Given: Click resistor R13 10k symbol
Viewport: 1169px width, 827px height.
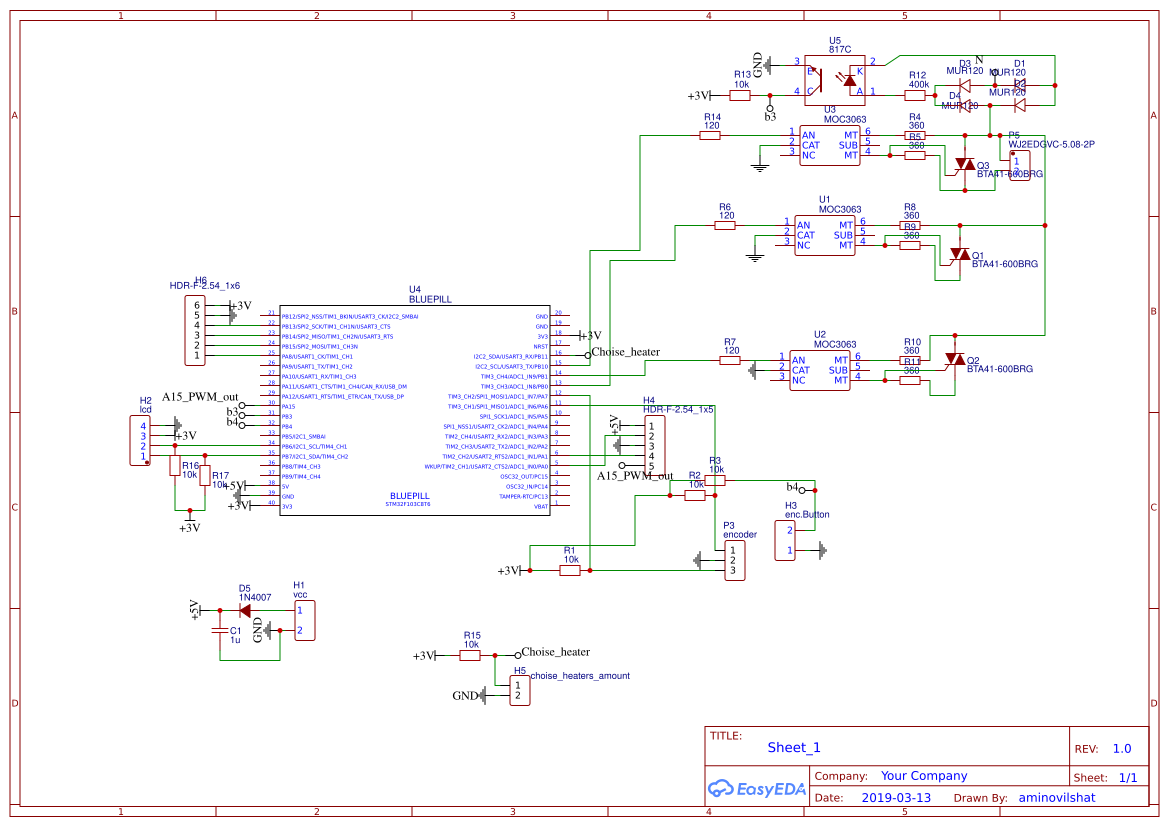Looking at the screenshot, I should click(x=741, y=93).
